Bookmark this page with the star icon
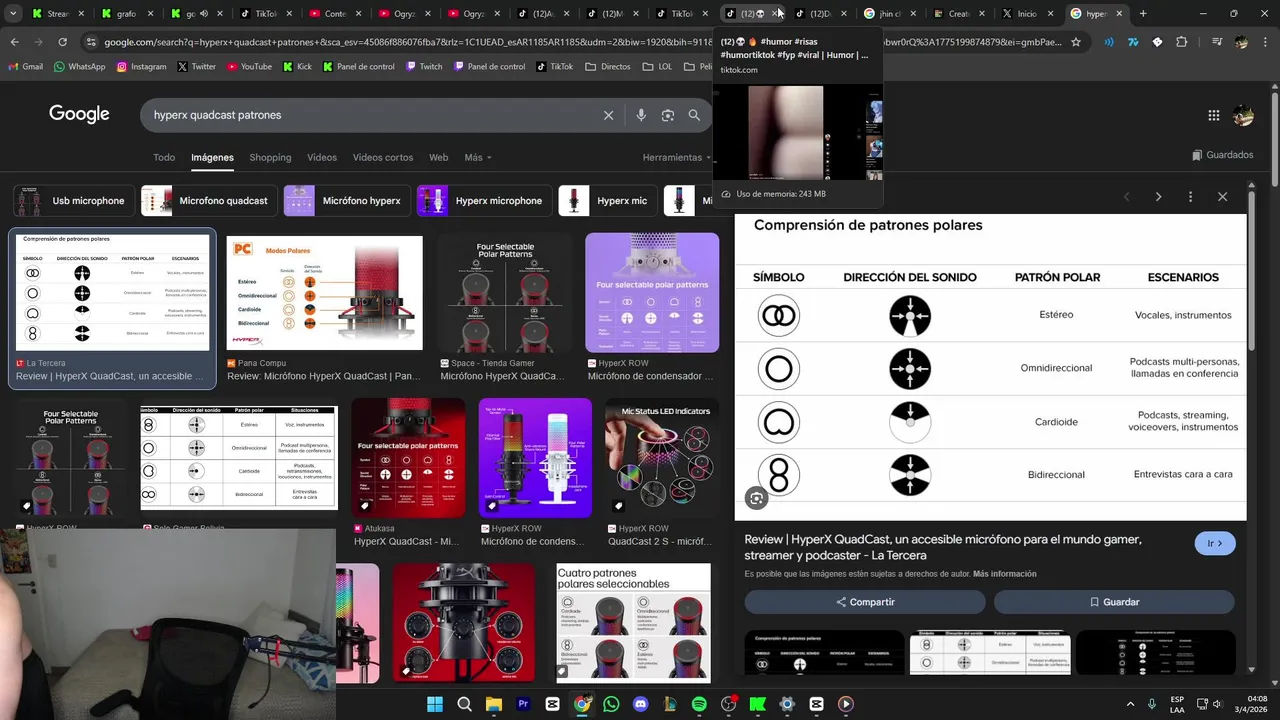The height and width of the screenshot is (720, 1280). (x=1076, y=42)
